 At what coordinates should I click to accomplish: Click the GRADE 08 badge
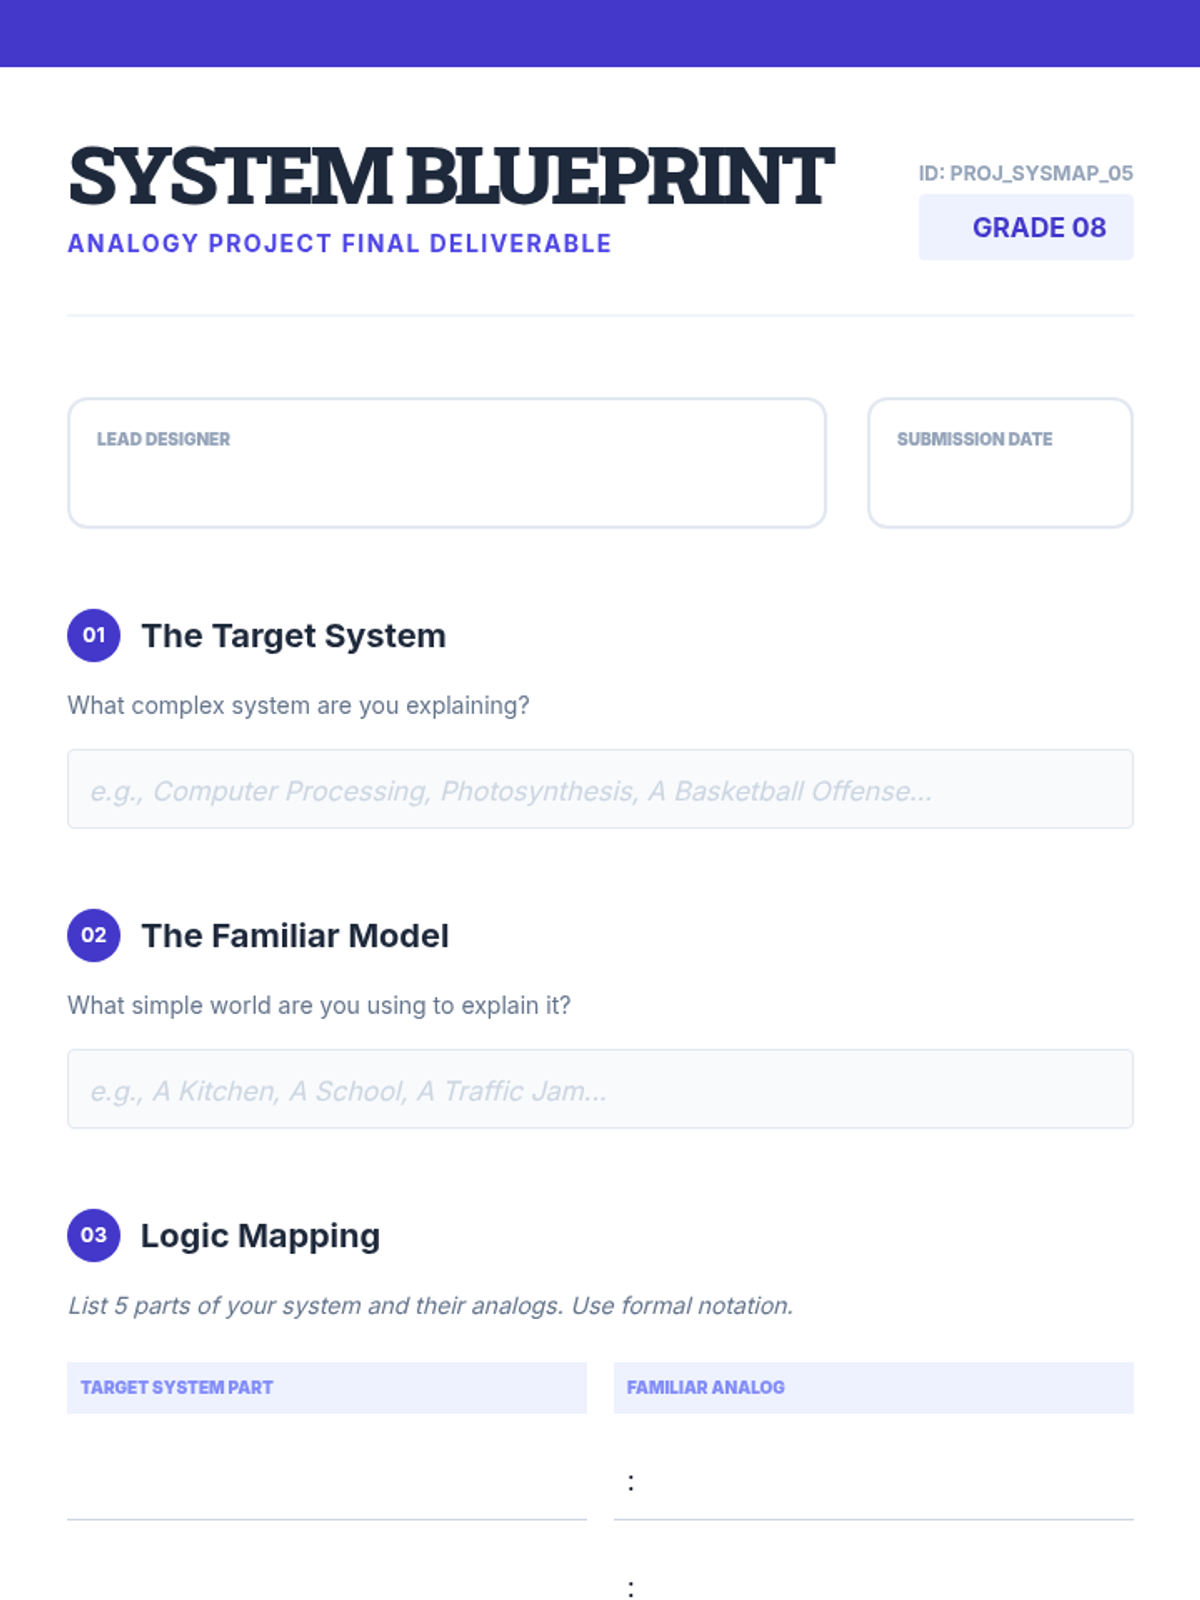(1026, 228)
